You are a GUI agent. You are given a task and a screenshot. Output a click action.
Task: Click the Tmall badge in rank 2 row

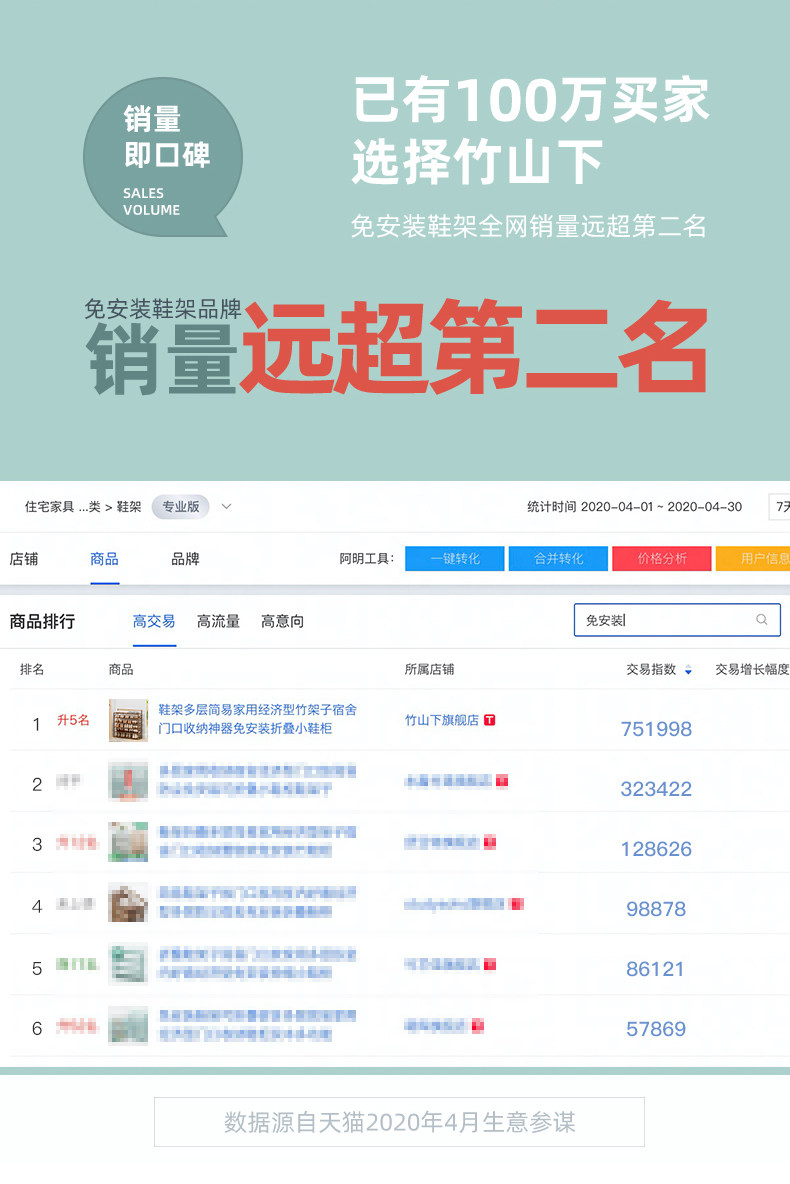(x=502, y=781)
